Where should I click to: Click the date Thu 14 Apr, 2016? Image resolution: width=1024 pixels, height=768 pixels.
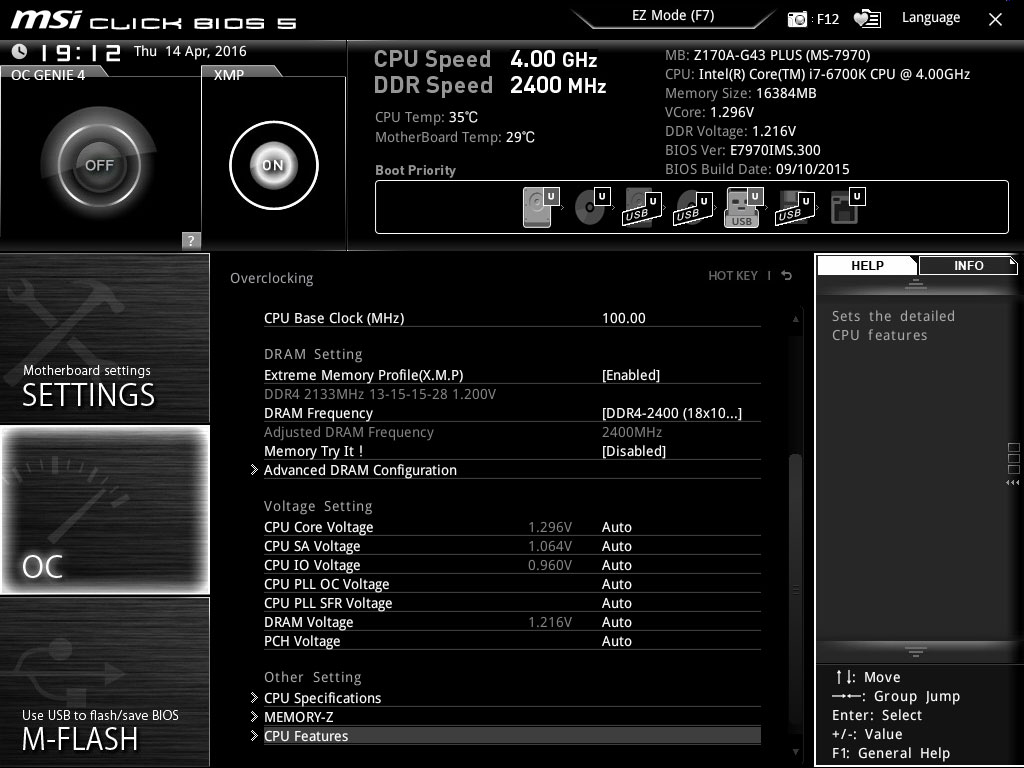190,51
